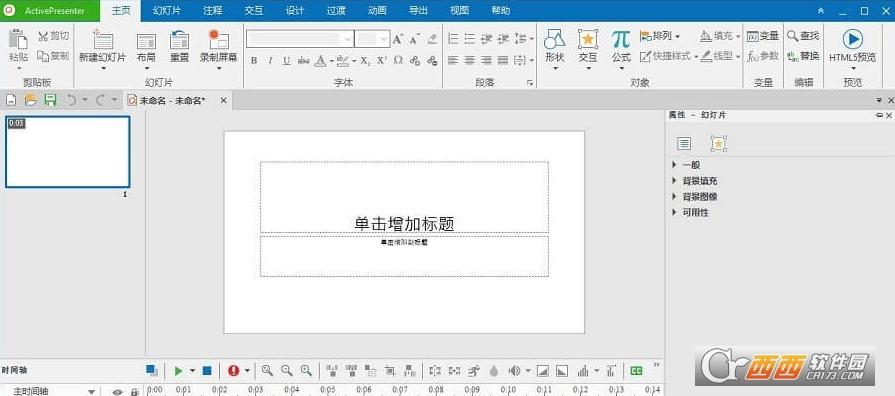Open the Layout (布局) button
Screen dimensions: 895x396
coord(146,47)
